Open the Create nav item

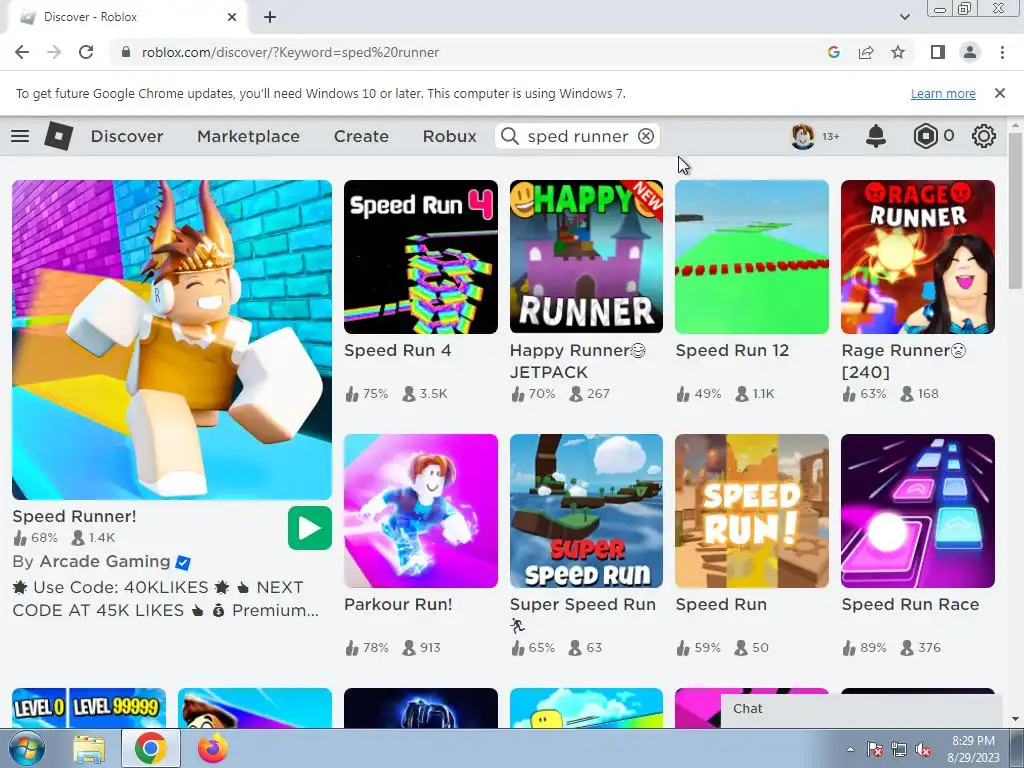[x=361, y=136]
